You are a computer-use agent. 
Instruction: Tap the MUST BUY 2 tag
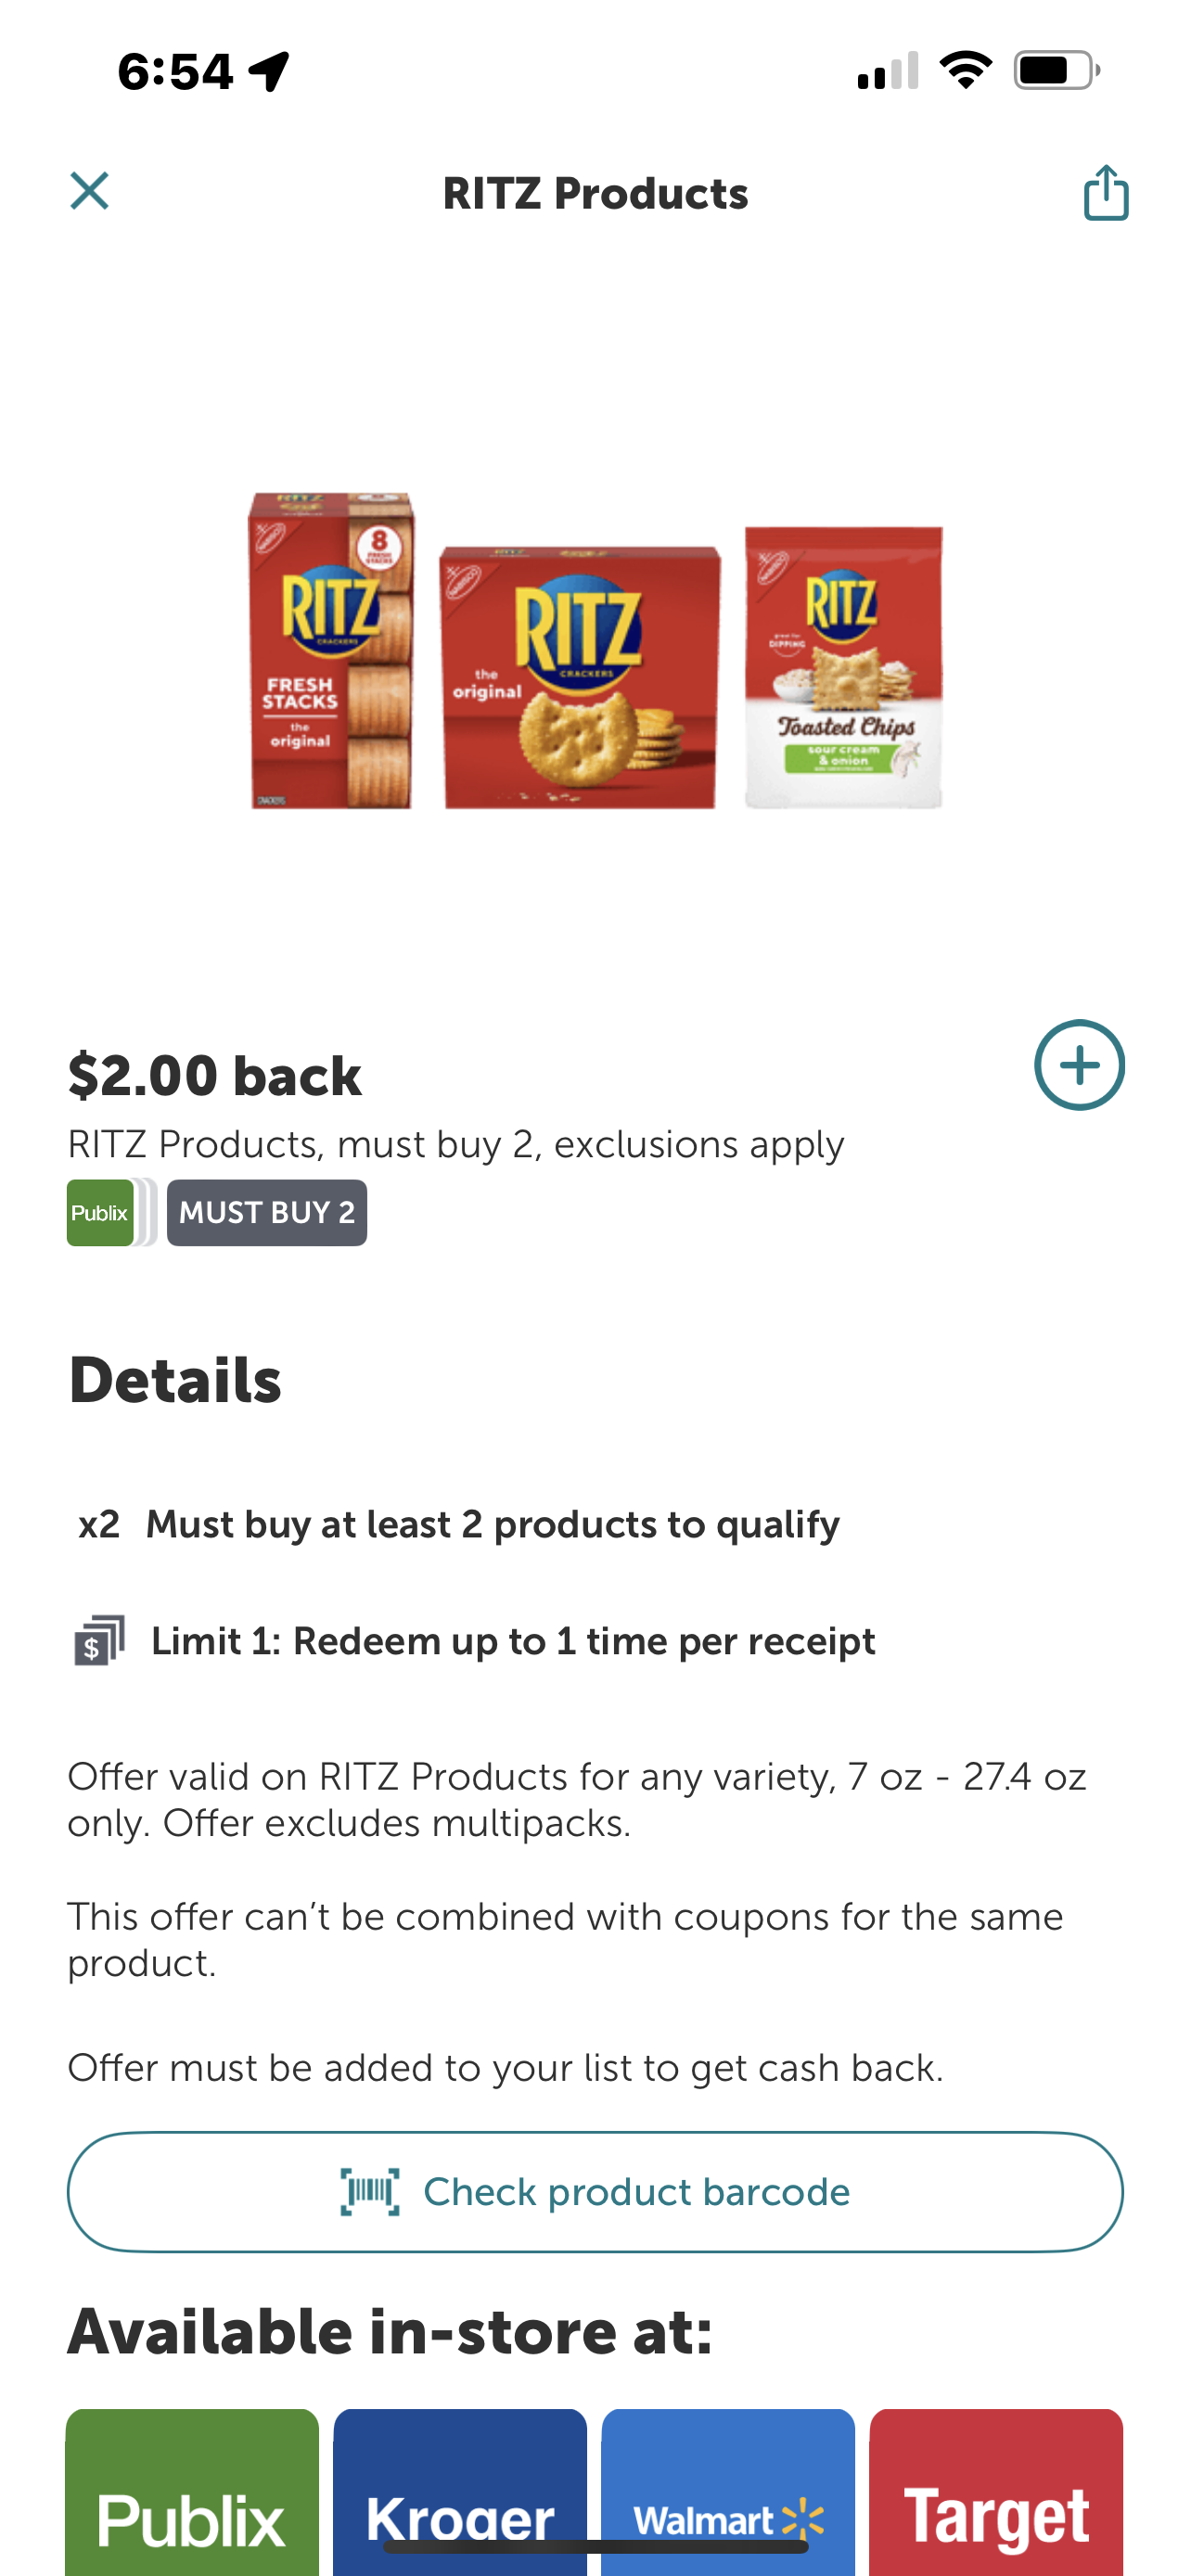click(267, 1213)
